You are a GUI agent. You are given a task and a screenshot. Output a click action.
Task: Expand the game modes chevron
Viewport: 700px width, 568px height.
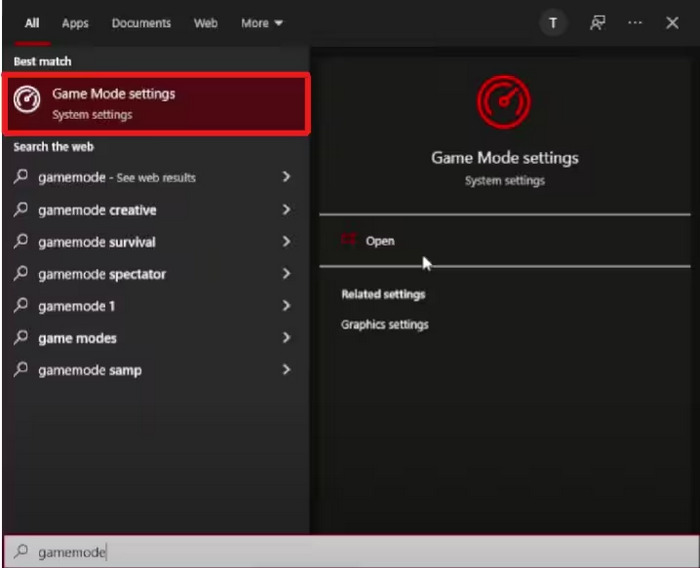coord(287,338)
